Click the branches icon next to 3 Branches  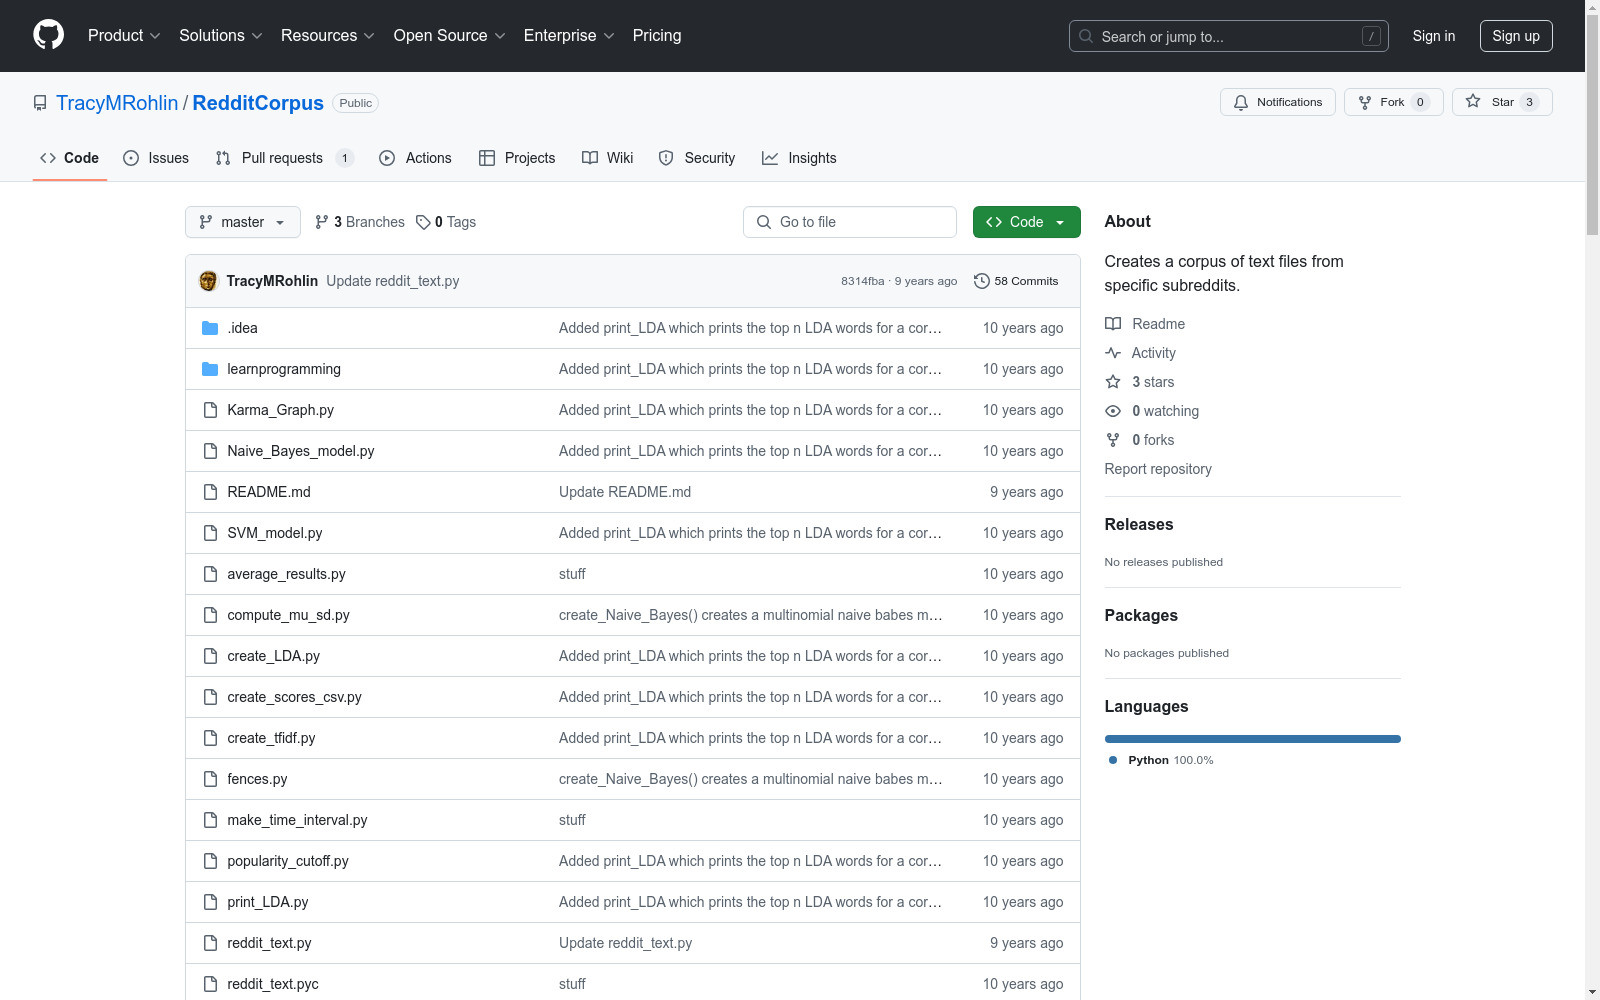(322, 222)
